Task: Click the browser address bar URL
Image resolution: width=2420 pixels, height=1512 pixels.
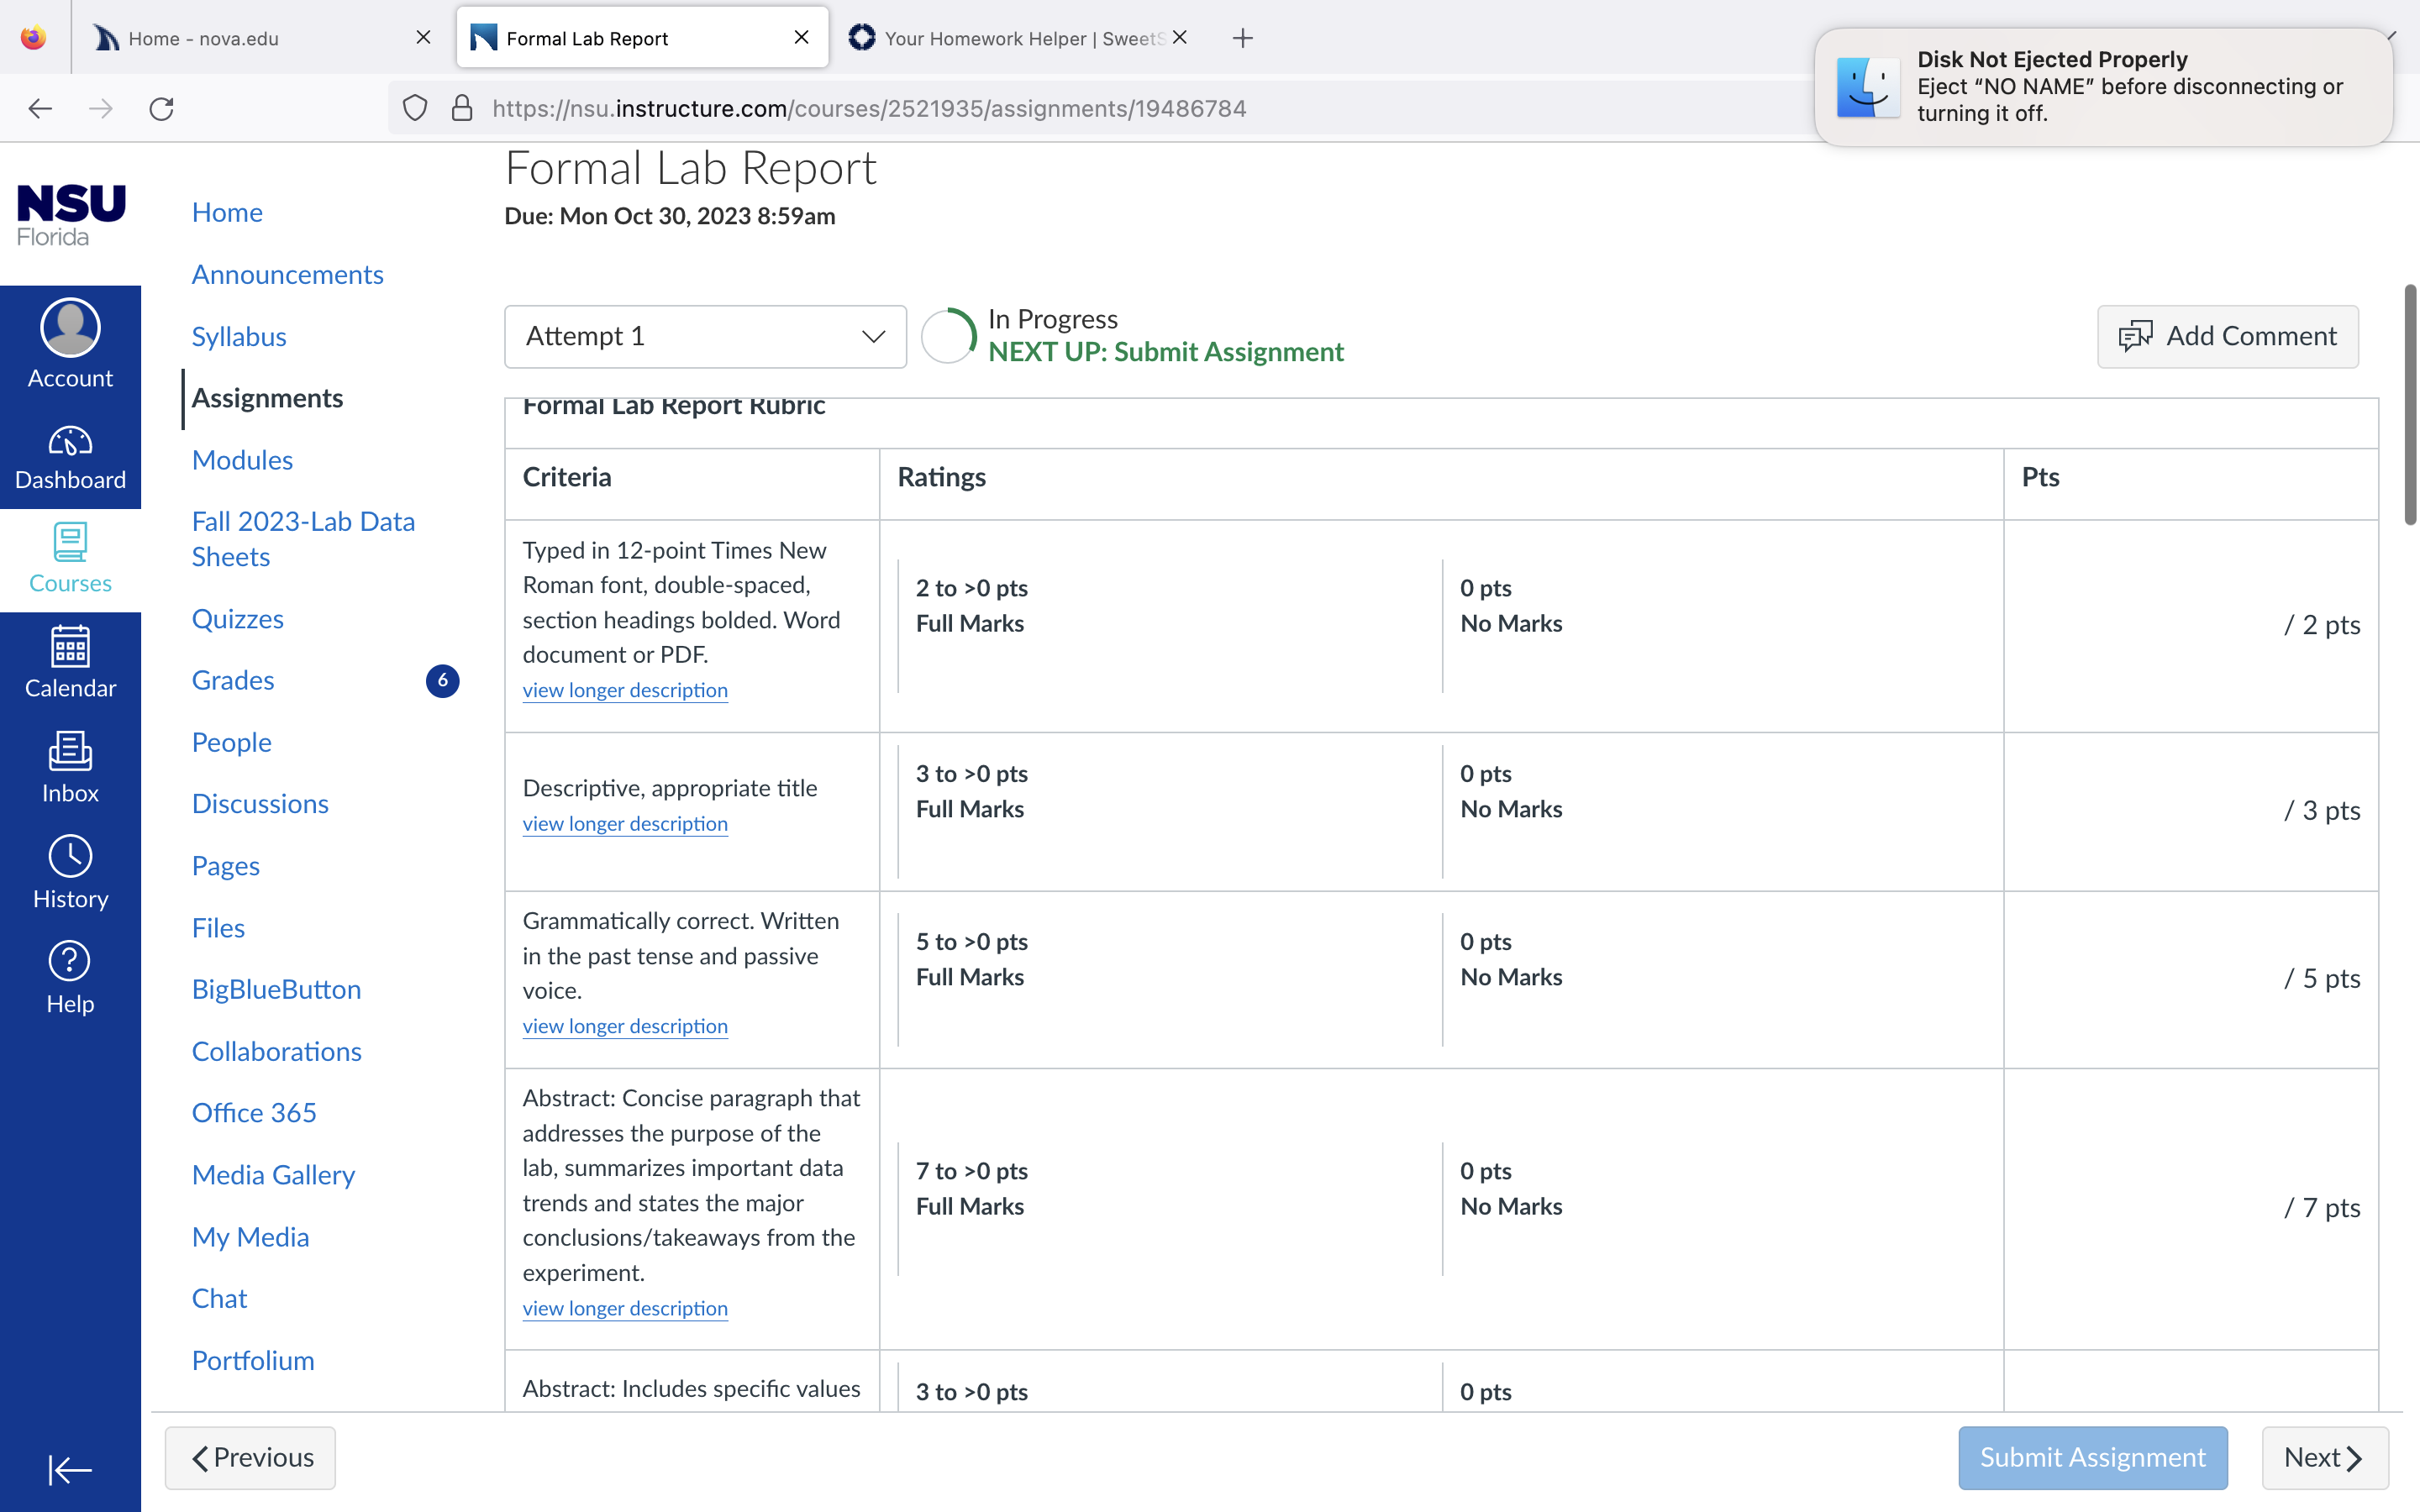Action: 869,108
